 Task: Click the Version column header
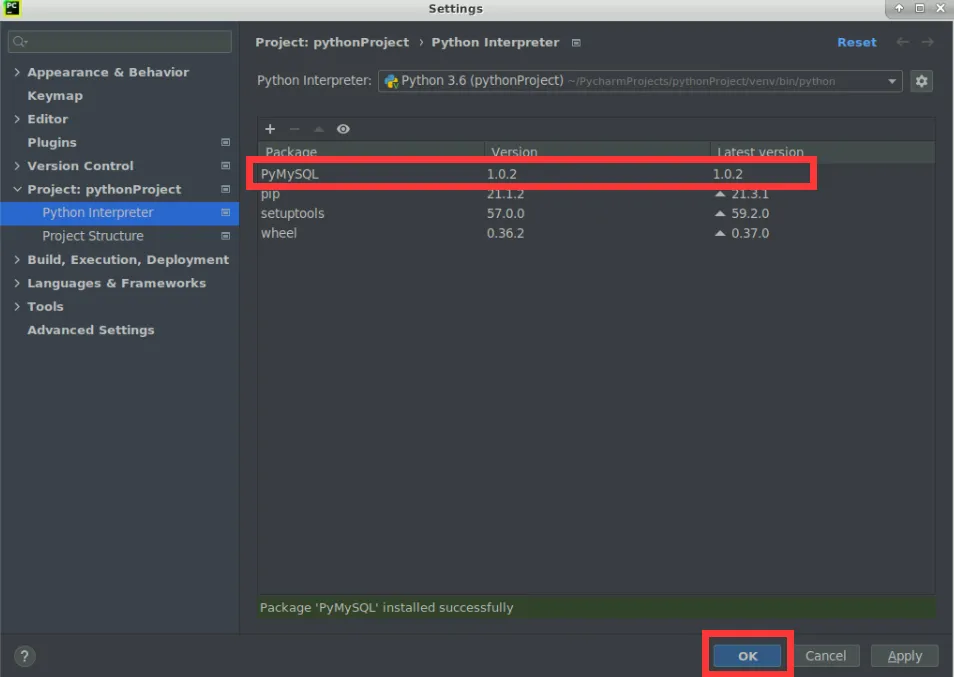tap(597, 151)
